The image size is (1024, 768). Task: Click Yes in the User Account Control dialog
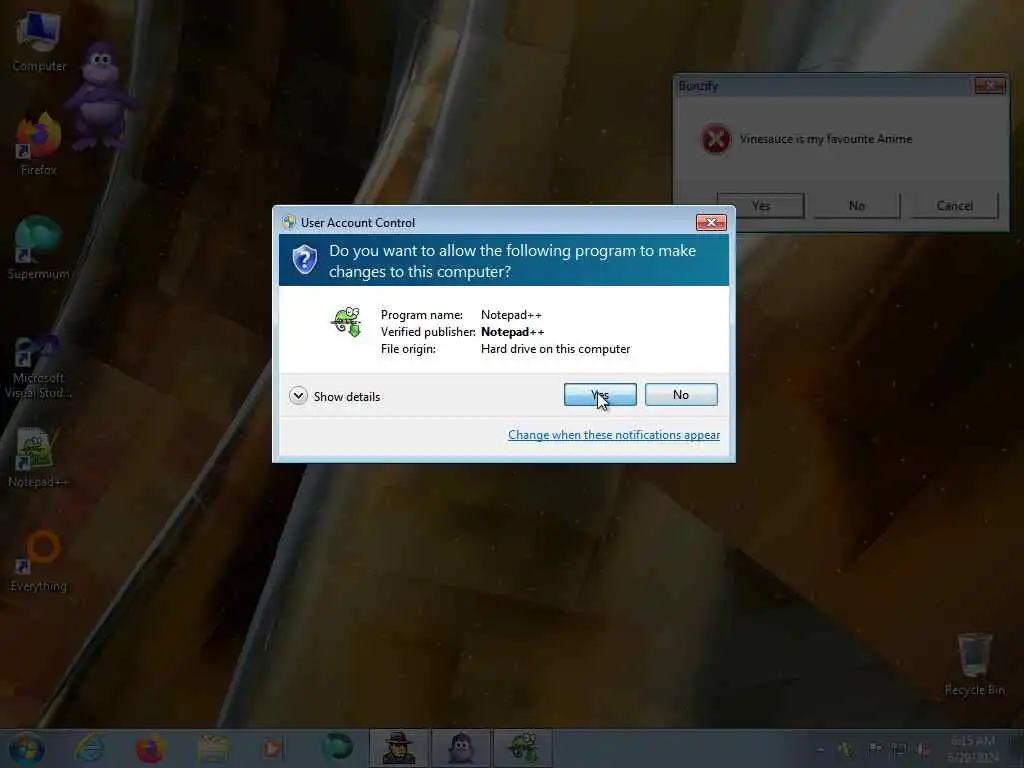pos(600,394)
